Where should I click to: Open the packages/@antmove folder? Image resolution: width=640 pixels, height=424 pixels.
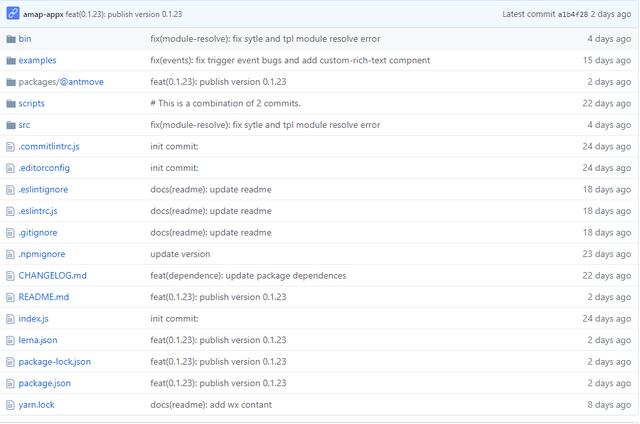point(61,82)
